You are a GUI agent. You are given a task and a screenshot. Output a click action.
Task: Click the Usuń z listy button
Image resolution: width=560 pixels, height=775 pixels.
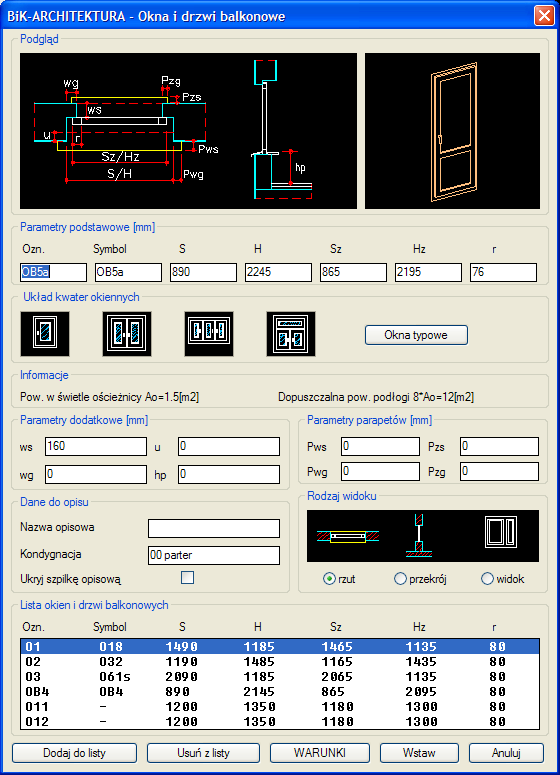pos(203,753)
